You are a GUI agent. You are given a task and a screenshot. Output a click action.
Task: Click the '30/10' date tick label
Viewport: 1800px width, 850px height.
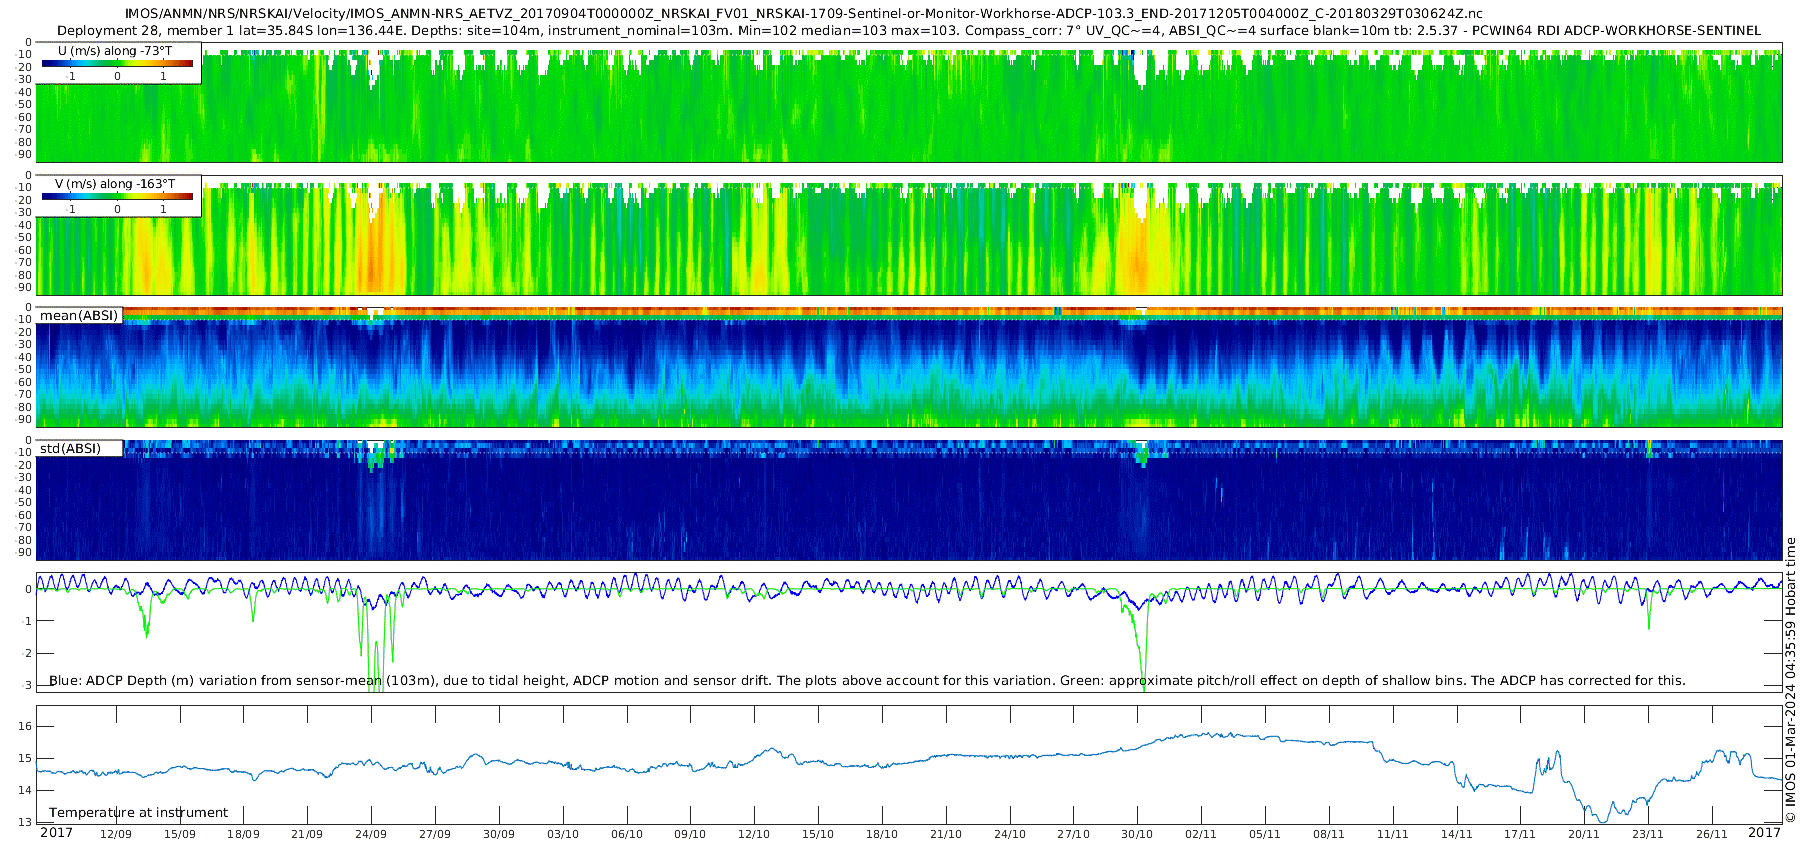pos(1137,834)
